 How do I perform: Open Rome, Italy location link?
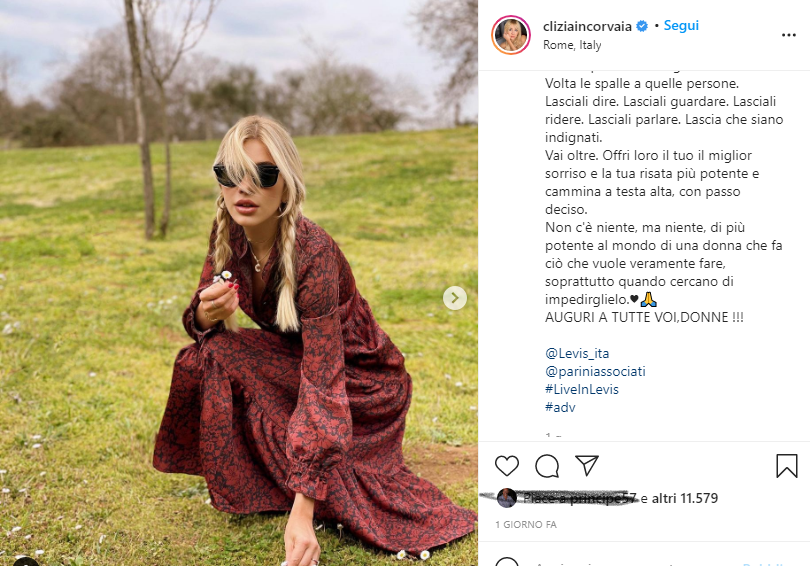(572, 45)
